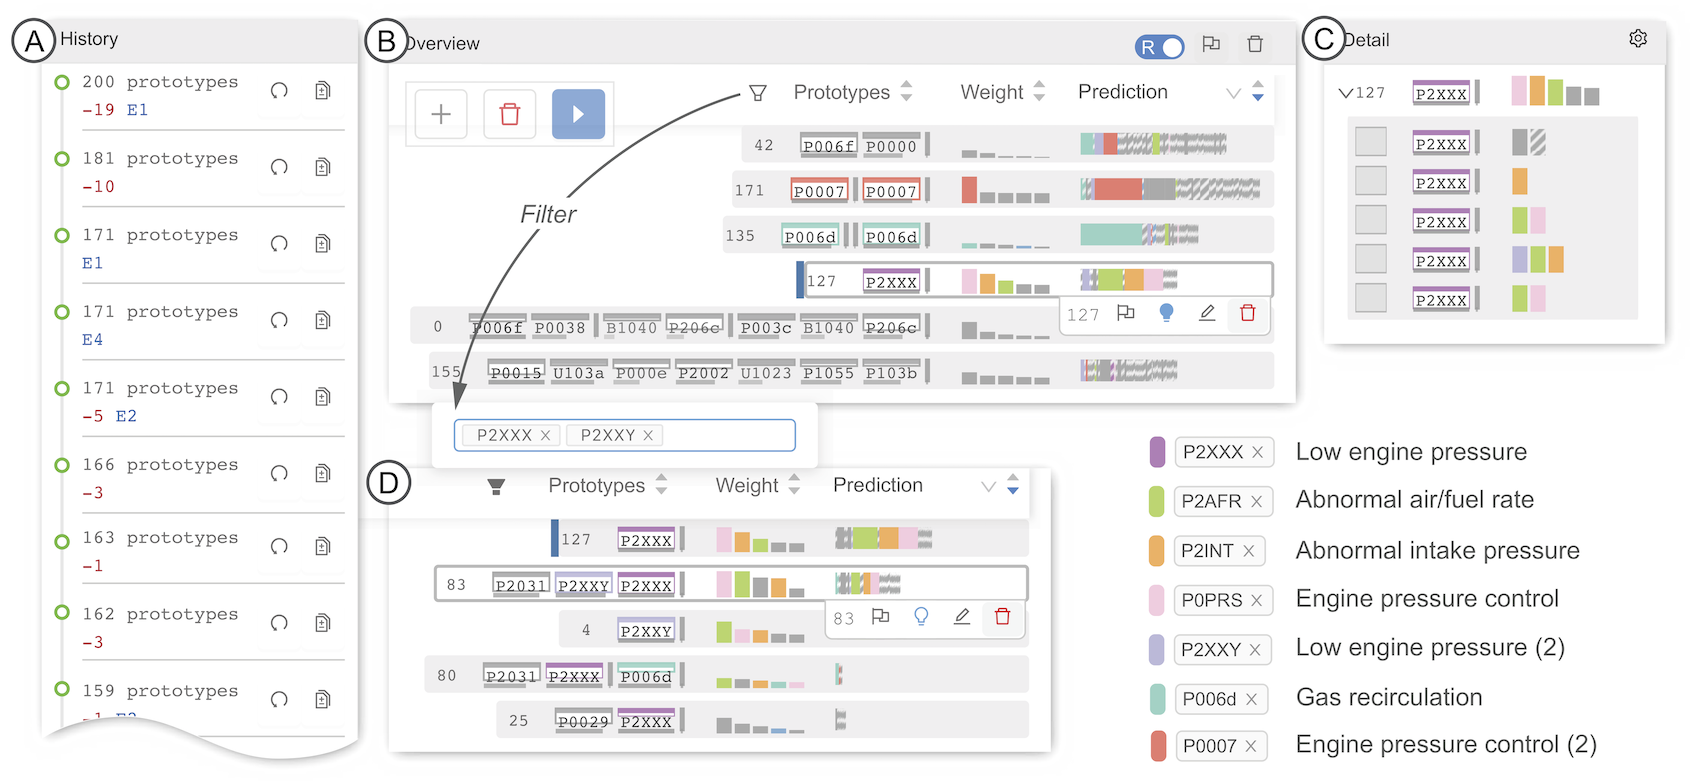Check the last checkbox in Detail list

click(1371, 297)
